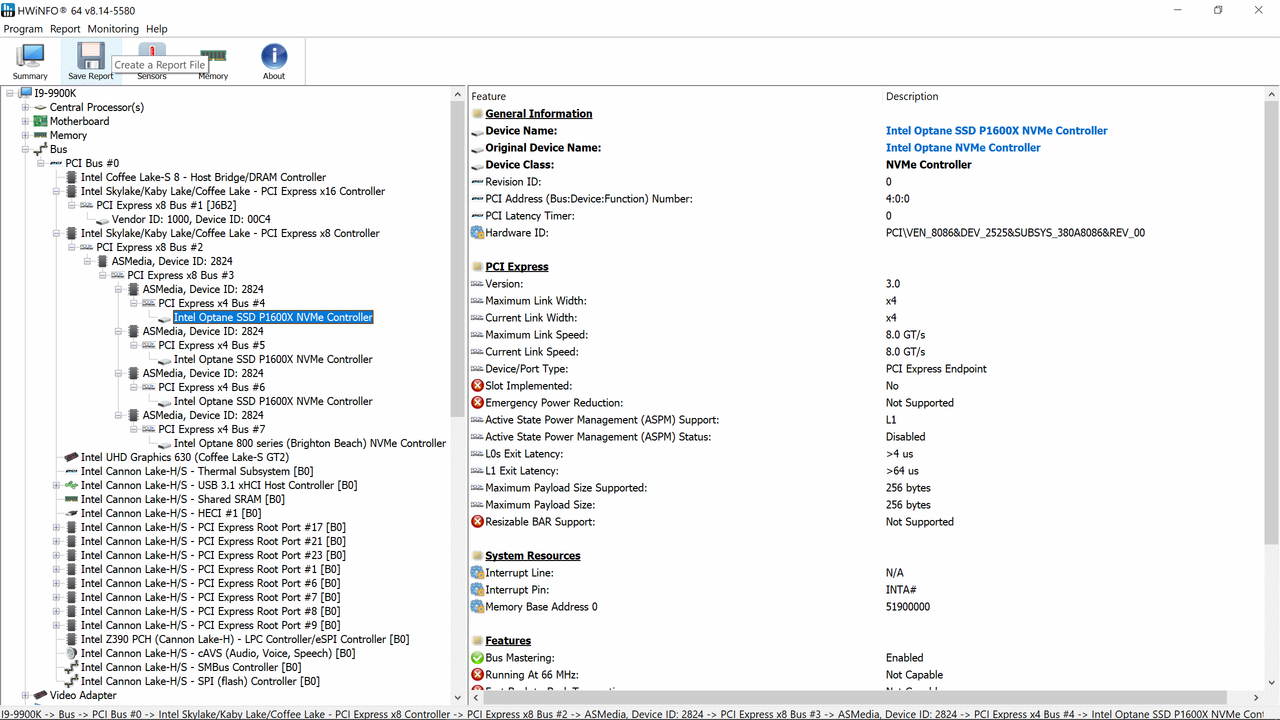Click the Save Report floppy icon
Screen dimensions: 1280x720
pos(91,55)
